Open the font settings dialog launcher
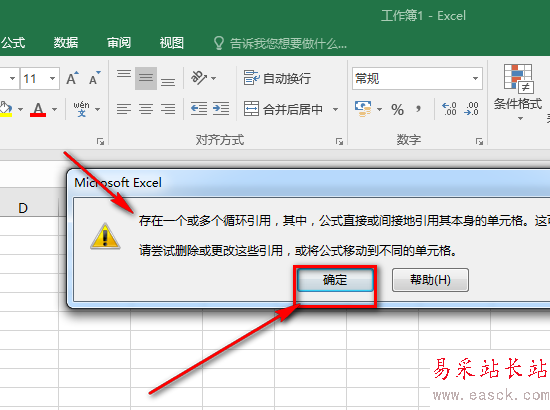The image size is (550, 410). point(101,141)
